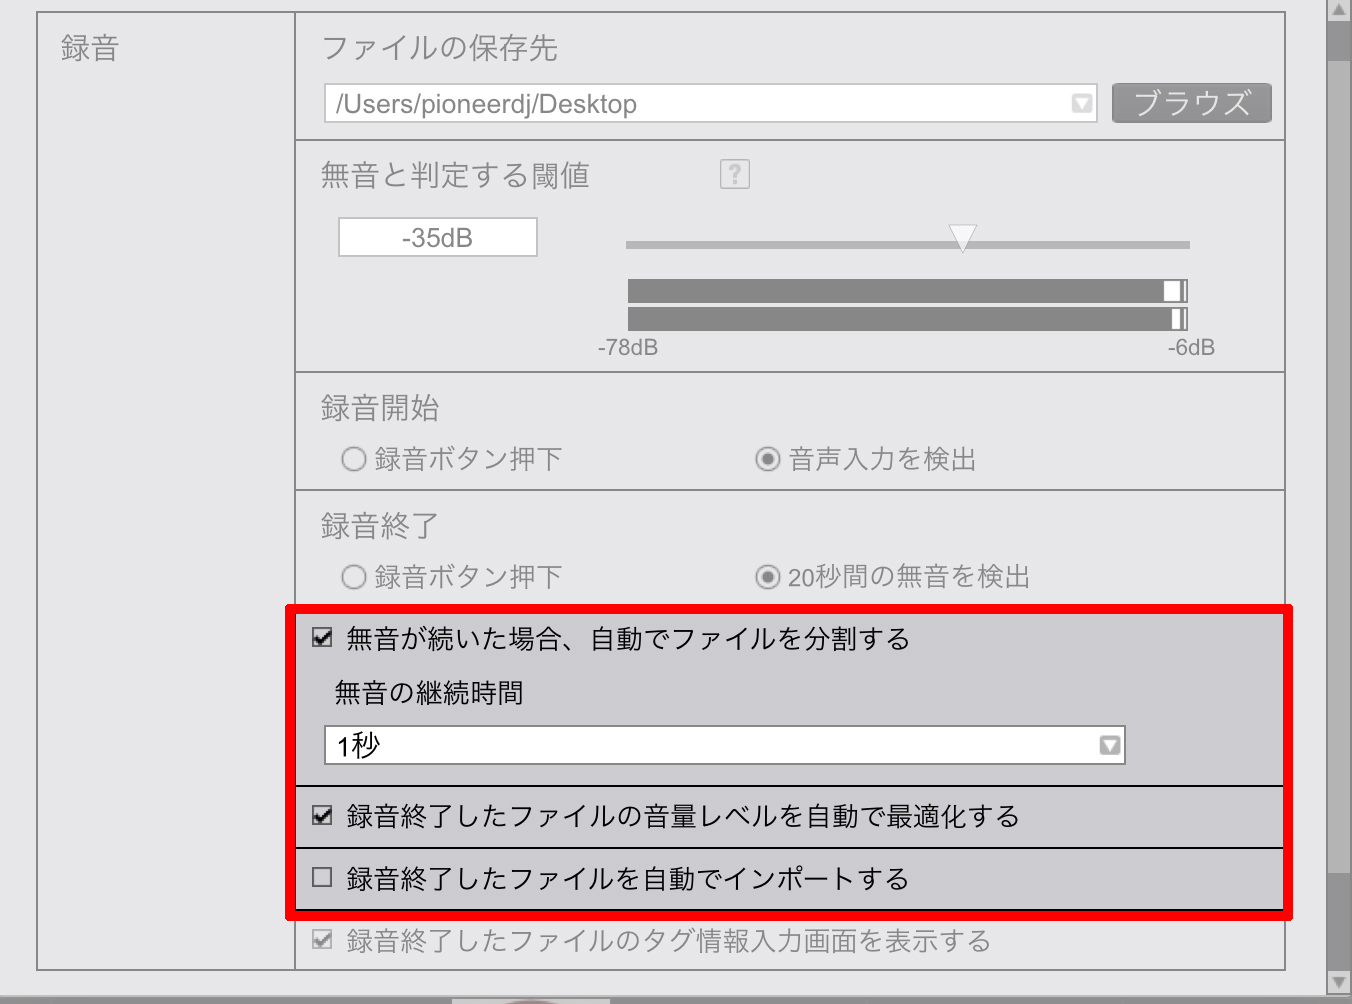The width and height of the screenshot is (1352, 1004).
Task: Click the ブラウズ button
Action: click(x=1191, y=103)
